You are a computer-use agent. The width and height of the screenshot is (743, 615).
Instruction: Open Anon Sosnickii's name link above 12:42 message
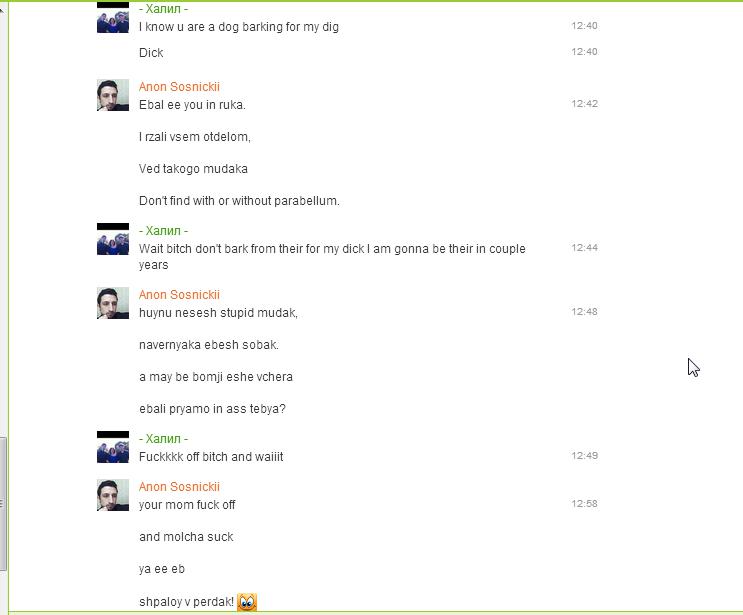[179, 87]
